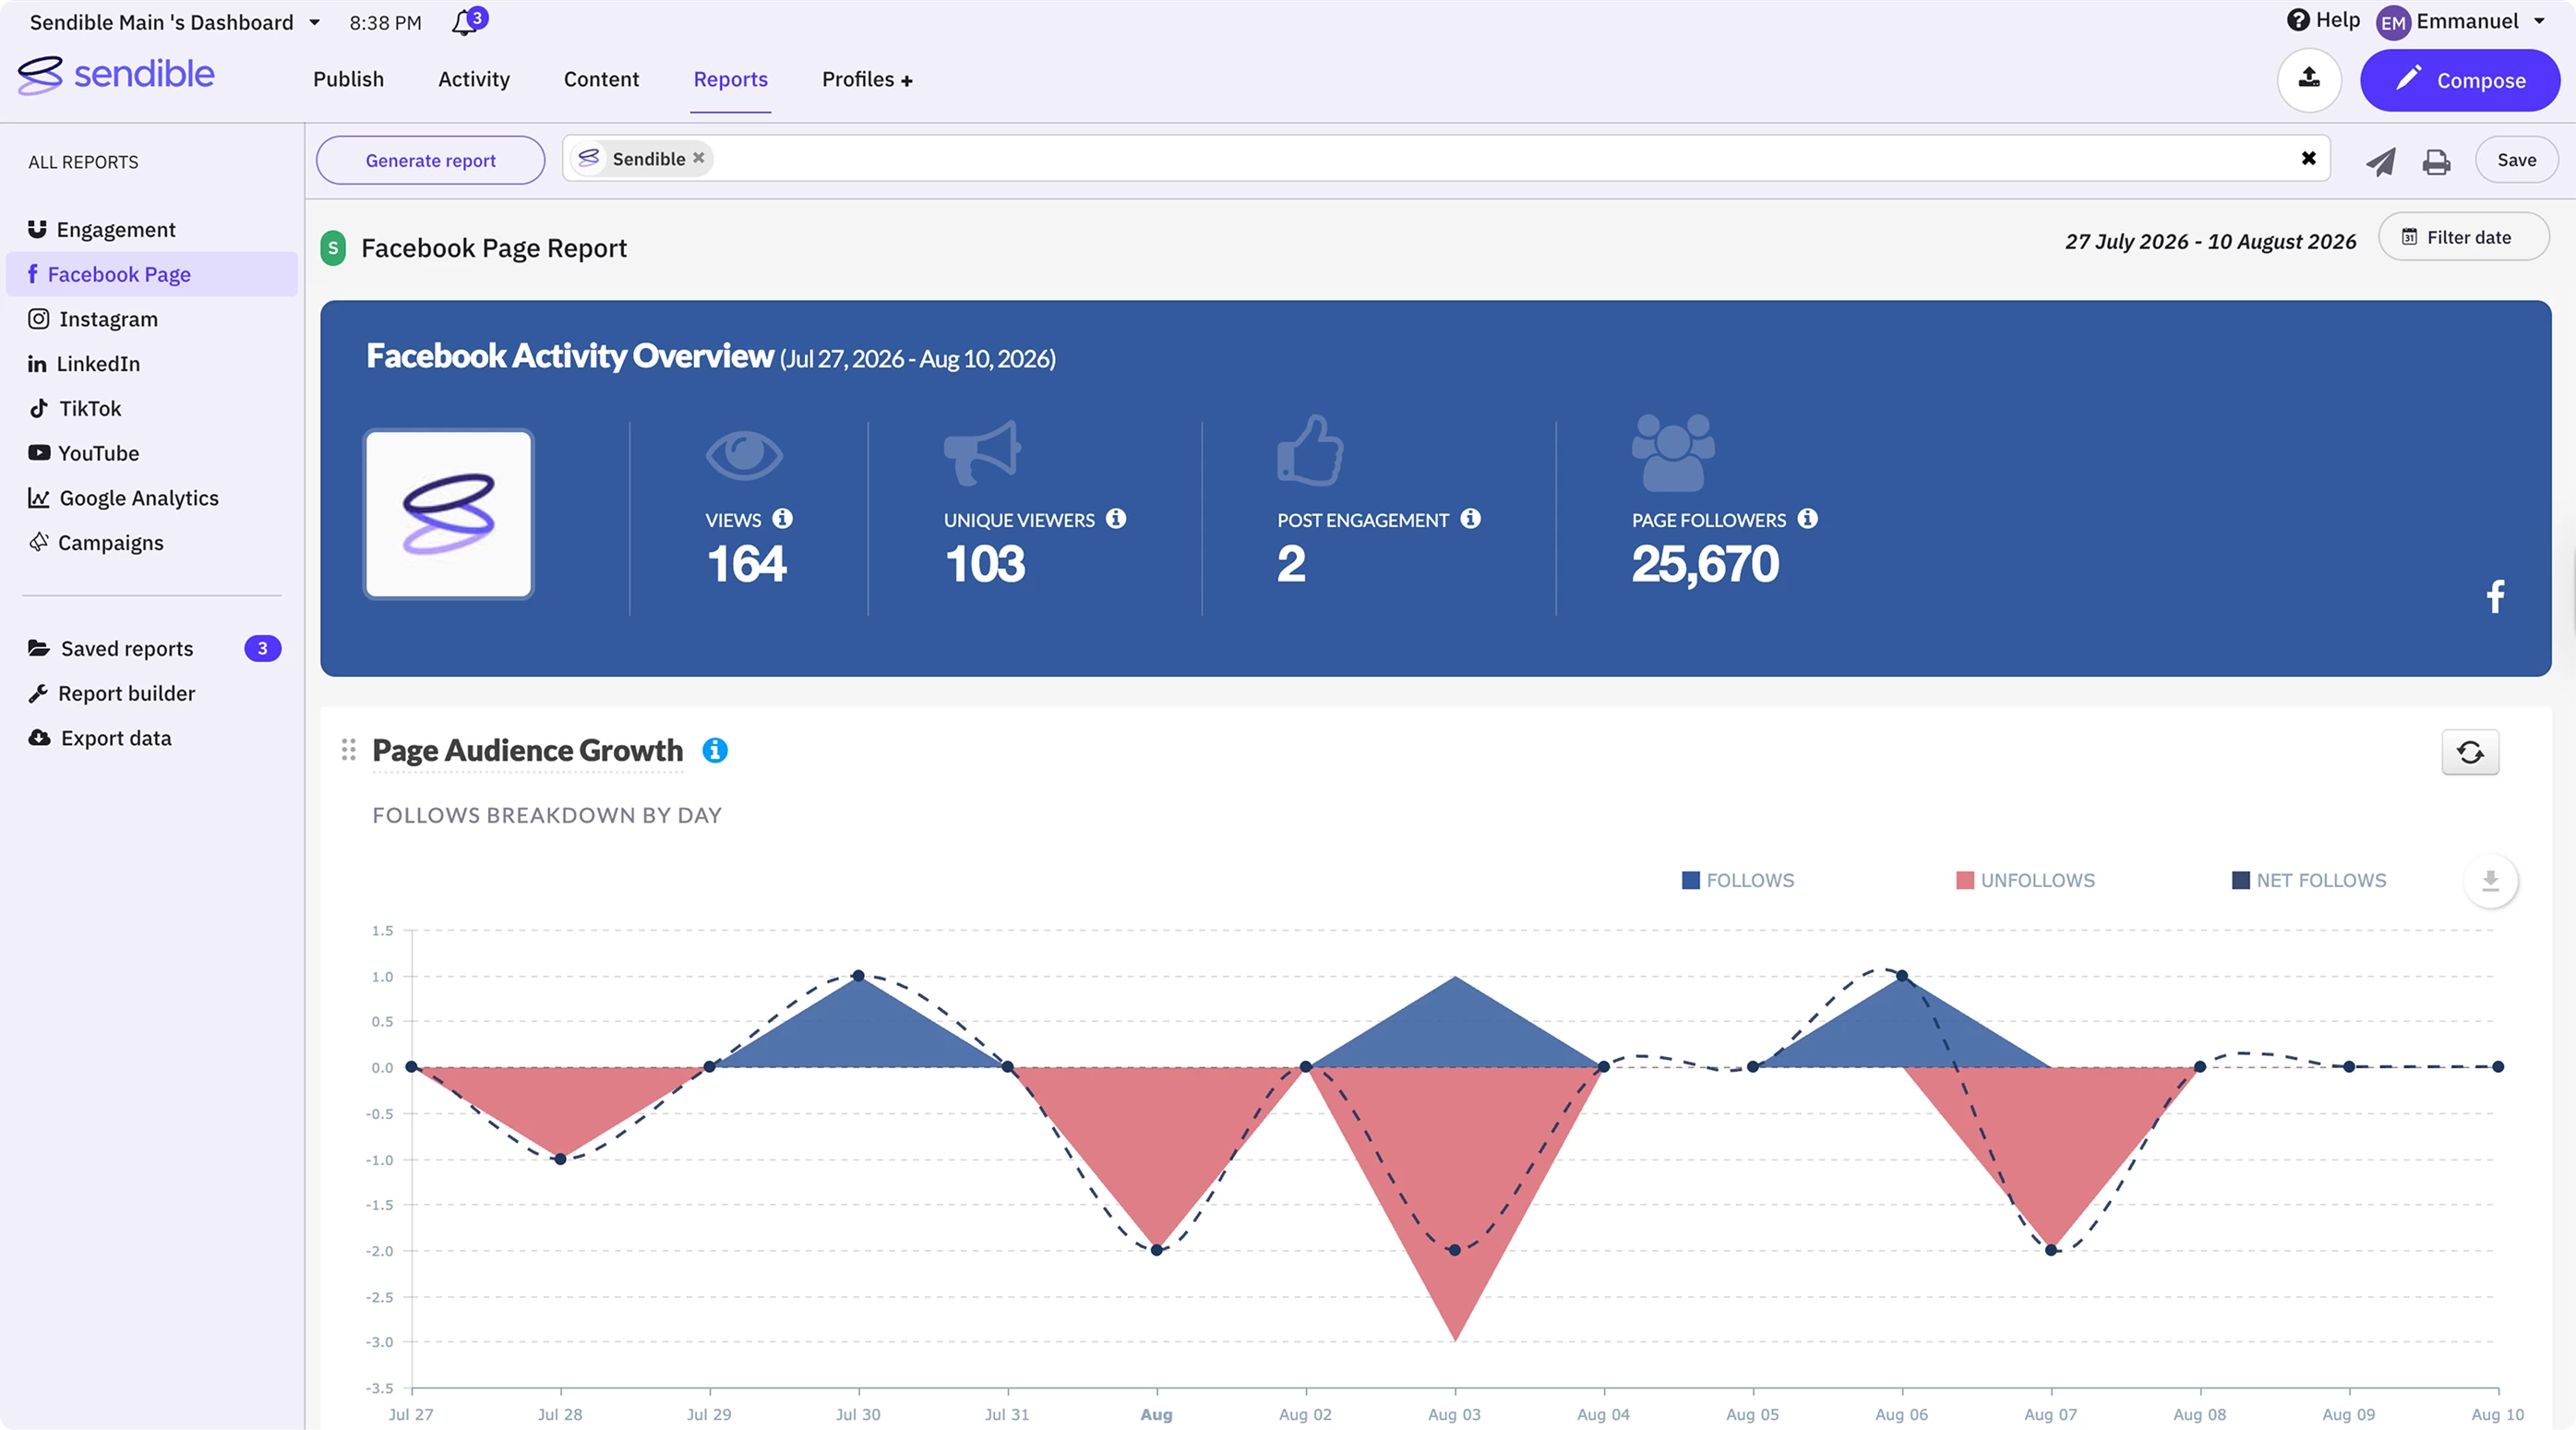This screenshot has height=1430, width=2576.
Task: Remove the Sendible profile tag
Action: tap(699, 158)
